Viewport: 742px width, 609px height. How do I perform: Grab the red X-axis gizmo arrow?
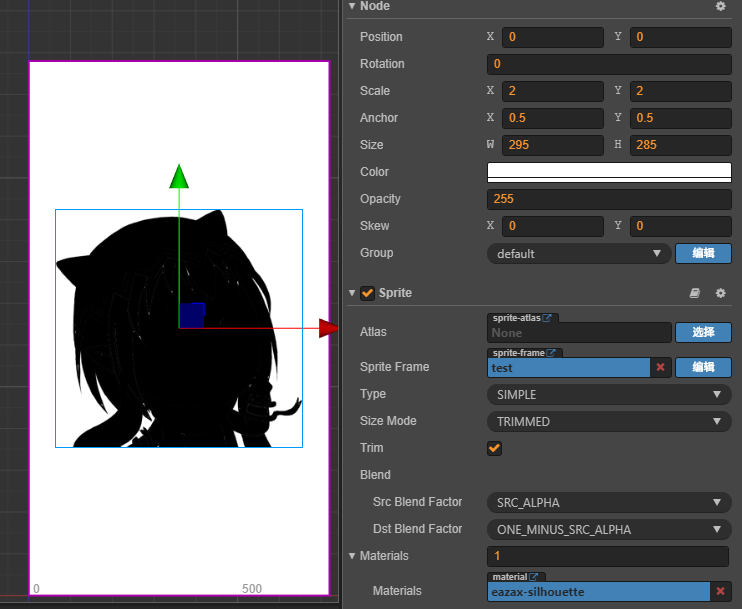(328, 328)
